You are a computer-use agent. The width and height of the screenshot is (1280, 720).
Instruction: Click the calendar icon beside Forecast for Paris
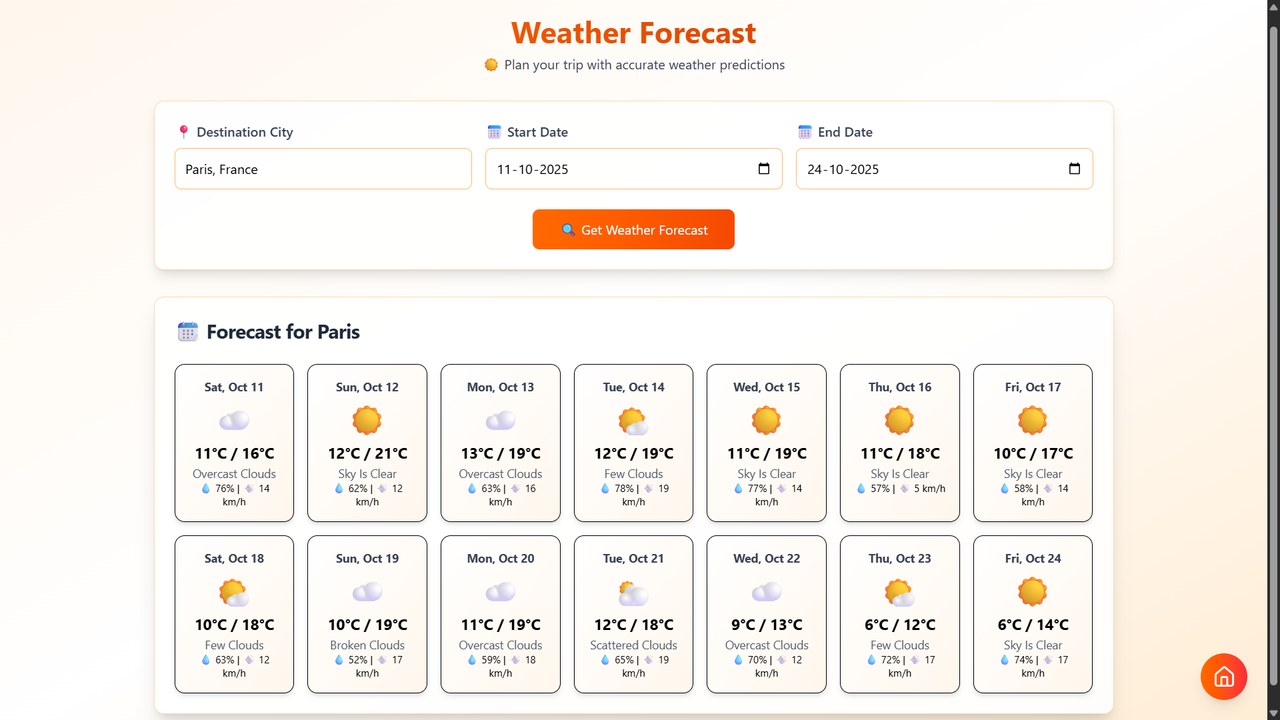click(187, 332)
